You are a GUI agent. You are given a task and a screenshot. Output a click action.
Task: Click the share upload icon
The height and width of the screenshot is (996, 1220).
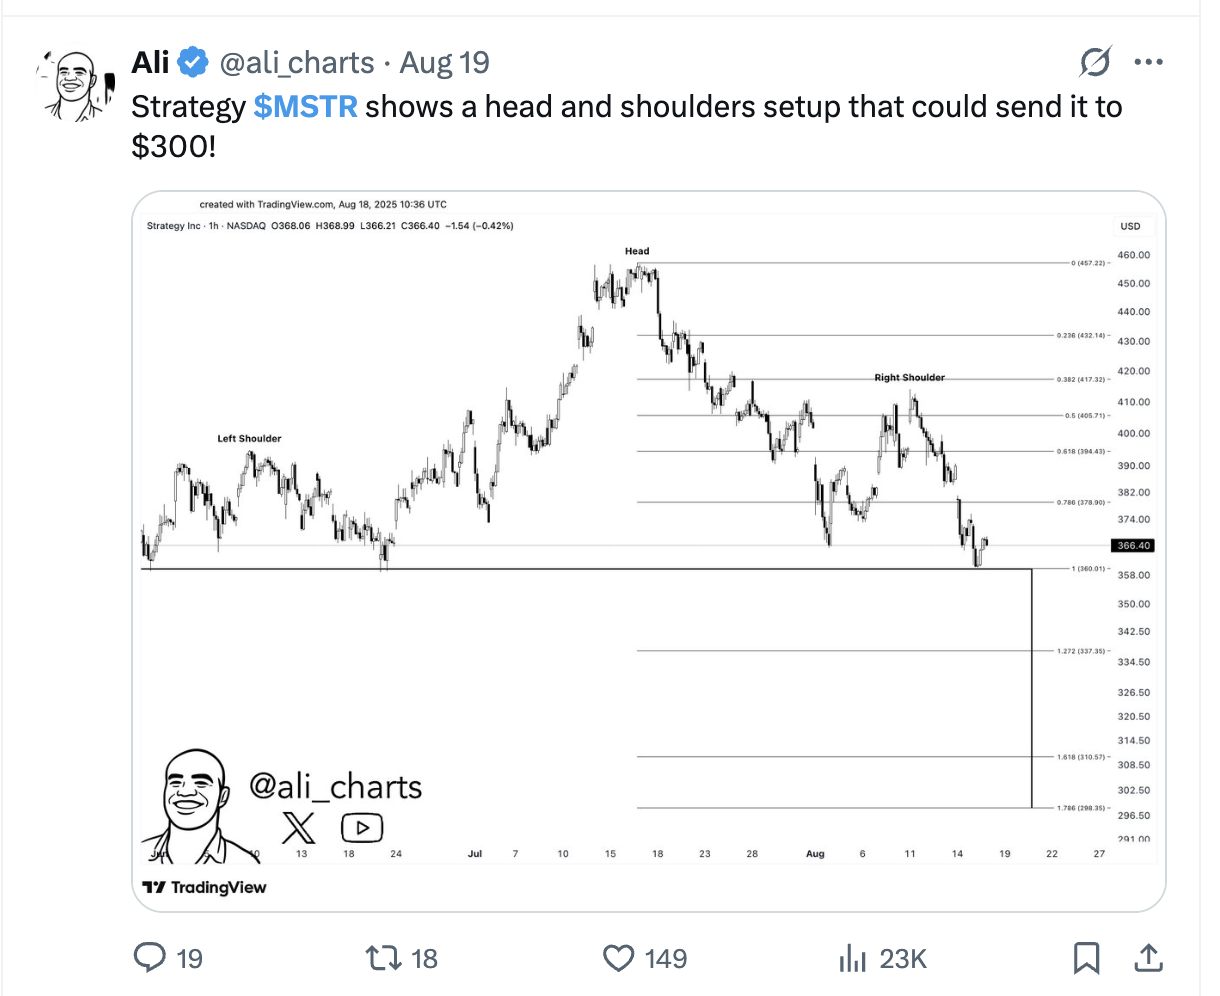point(1149,958)
